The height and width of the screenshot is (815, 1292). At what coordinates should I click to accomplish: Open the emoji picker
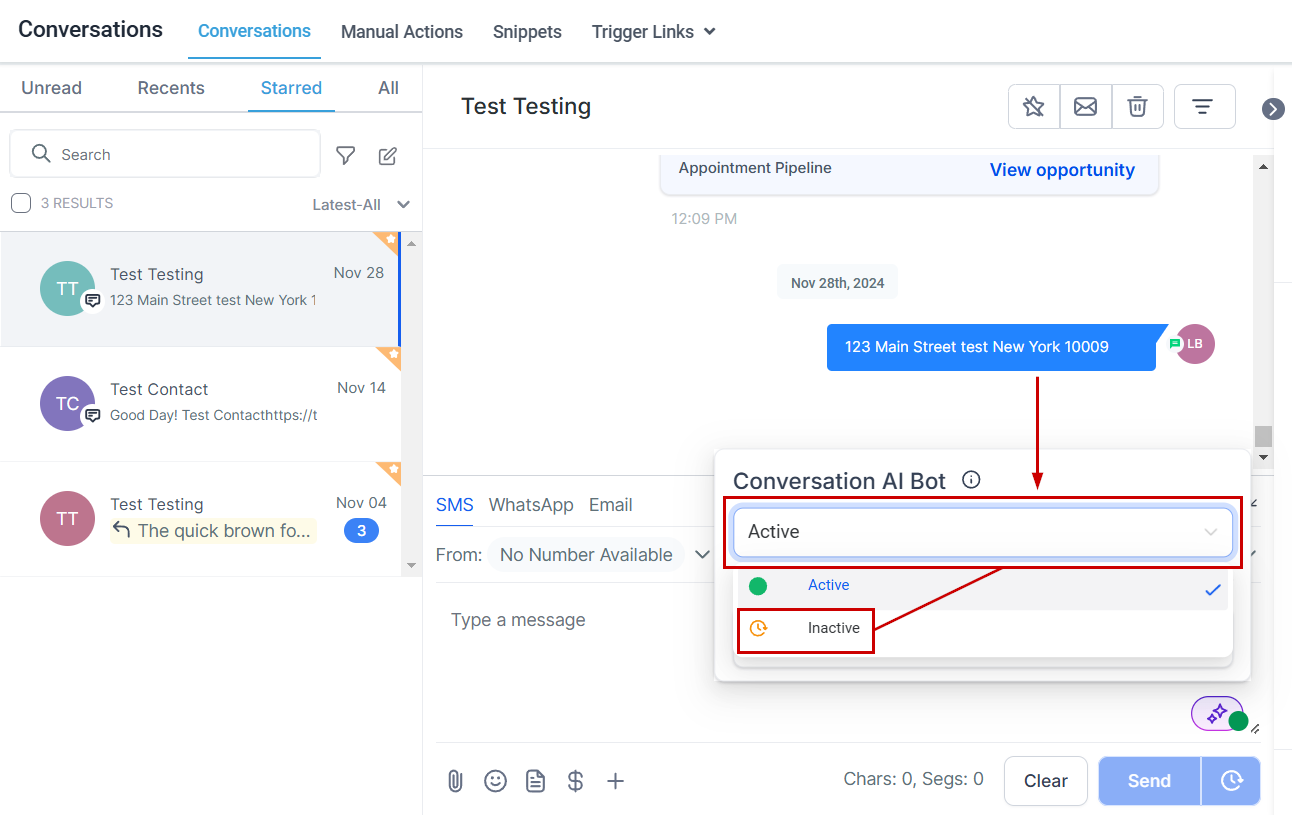(495, 781)
